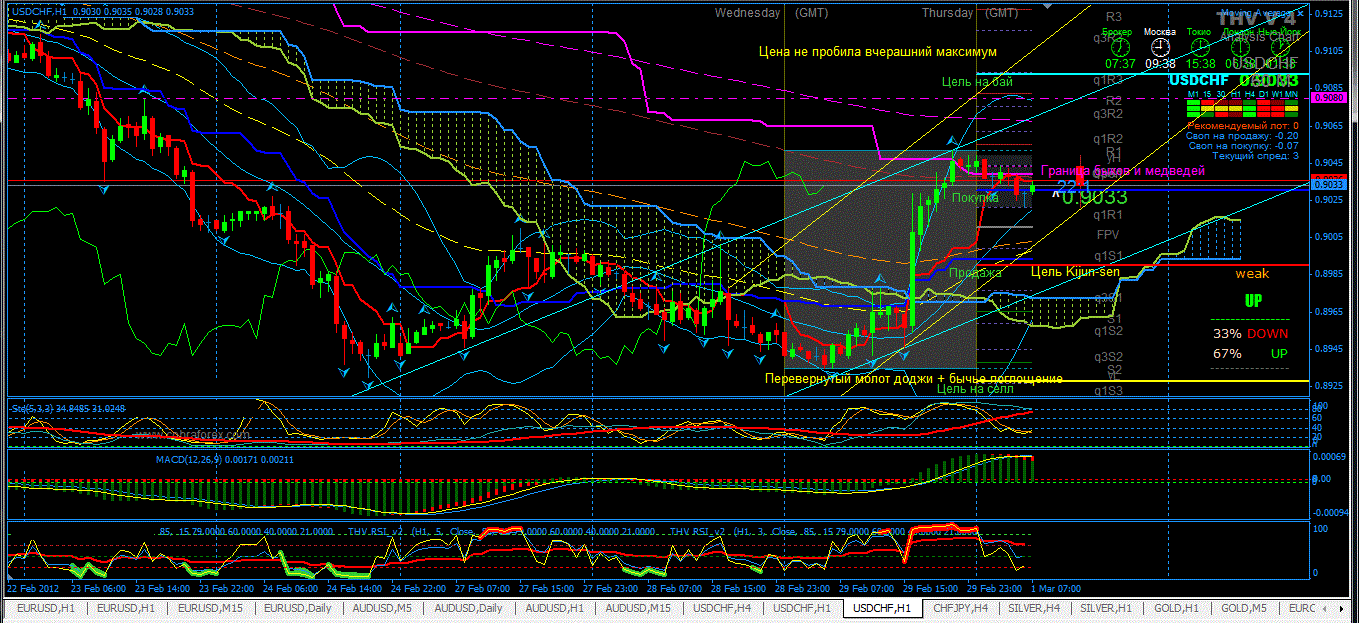
Task: Switch to the AUDUSD,M5 tab
Action: pos(383,608)
